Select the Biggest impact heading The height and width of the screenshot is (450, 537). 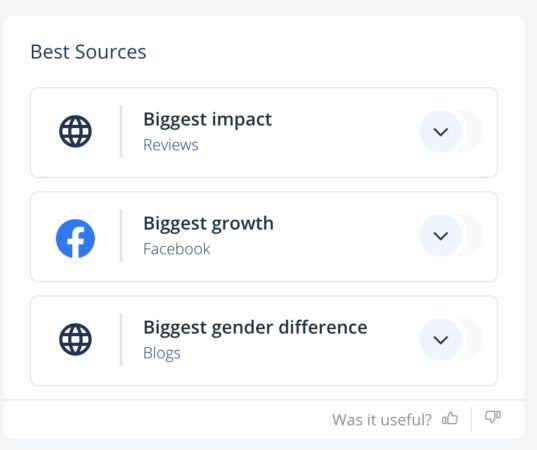[x=208, y=120]
